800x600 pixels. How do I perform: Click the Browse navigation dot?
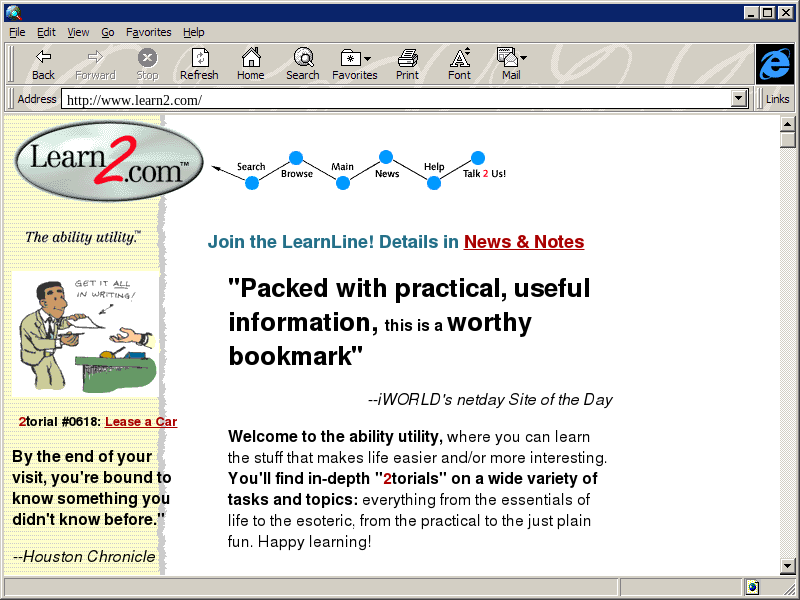tap(296, 158)
